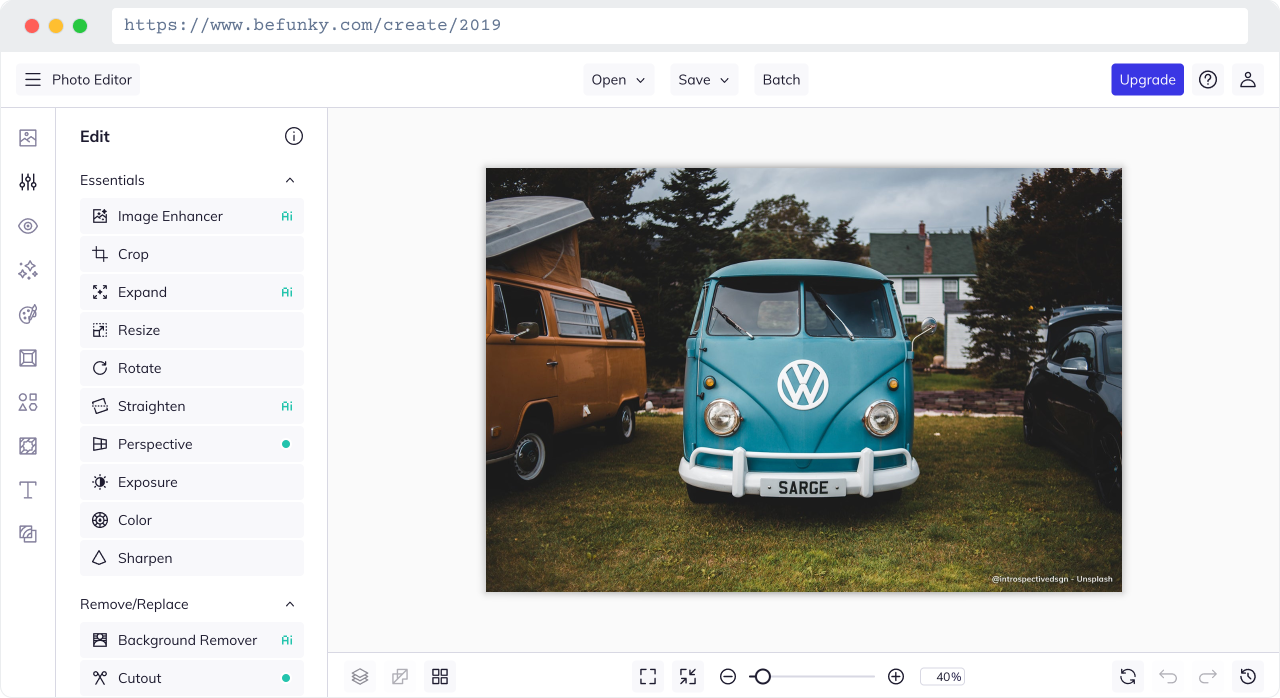The width and height of the screenshot is (1280, 698).
Task: Open the Layers icon in bottom bar
Action: click(360, 677)
